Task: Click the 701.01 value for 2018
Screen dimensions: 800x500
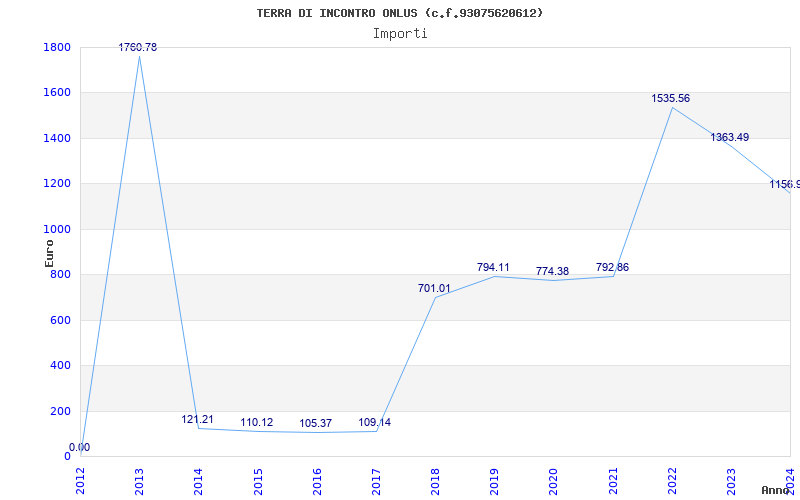Action: 434,289
